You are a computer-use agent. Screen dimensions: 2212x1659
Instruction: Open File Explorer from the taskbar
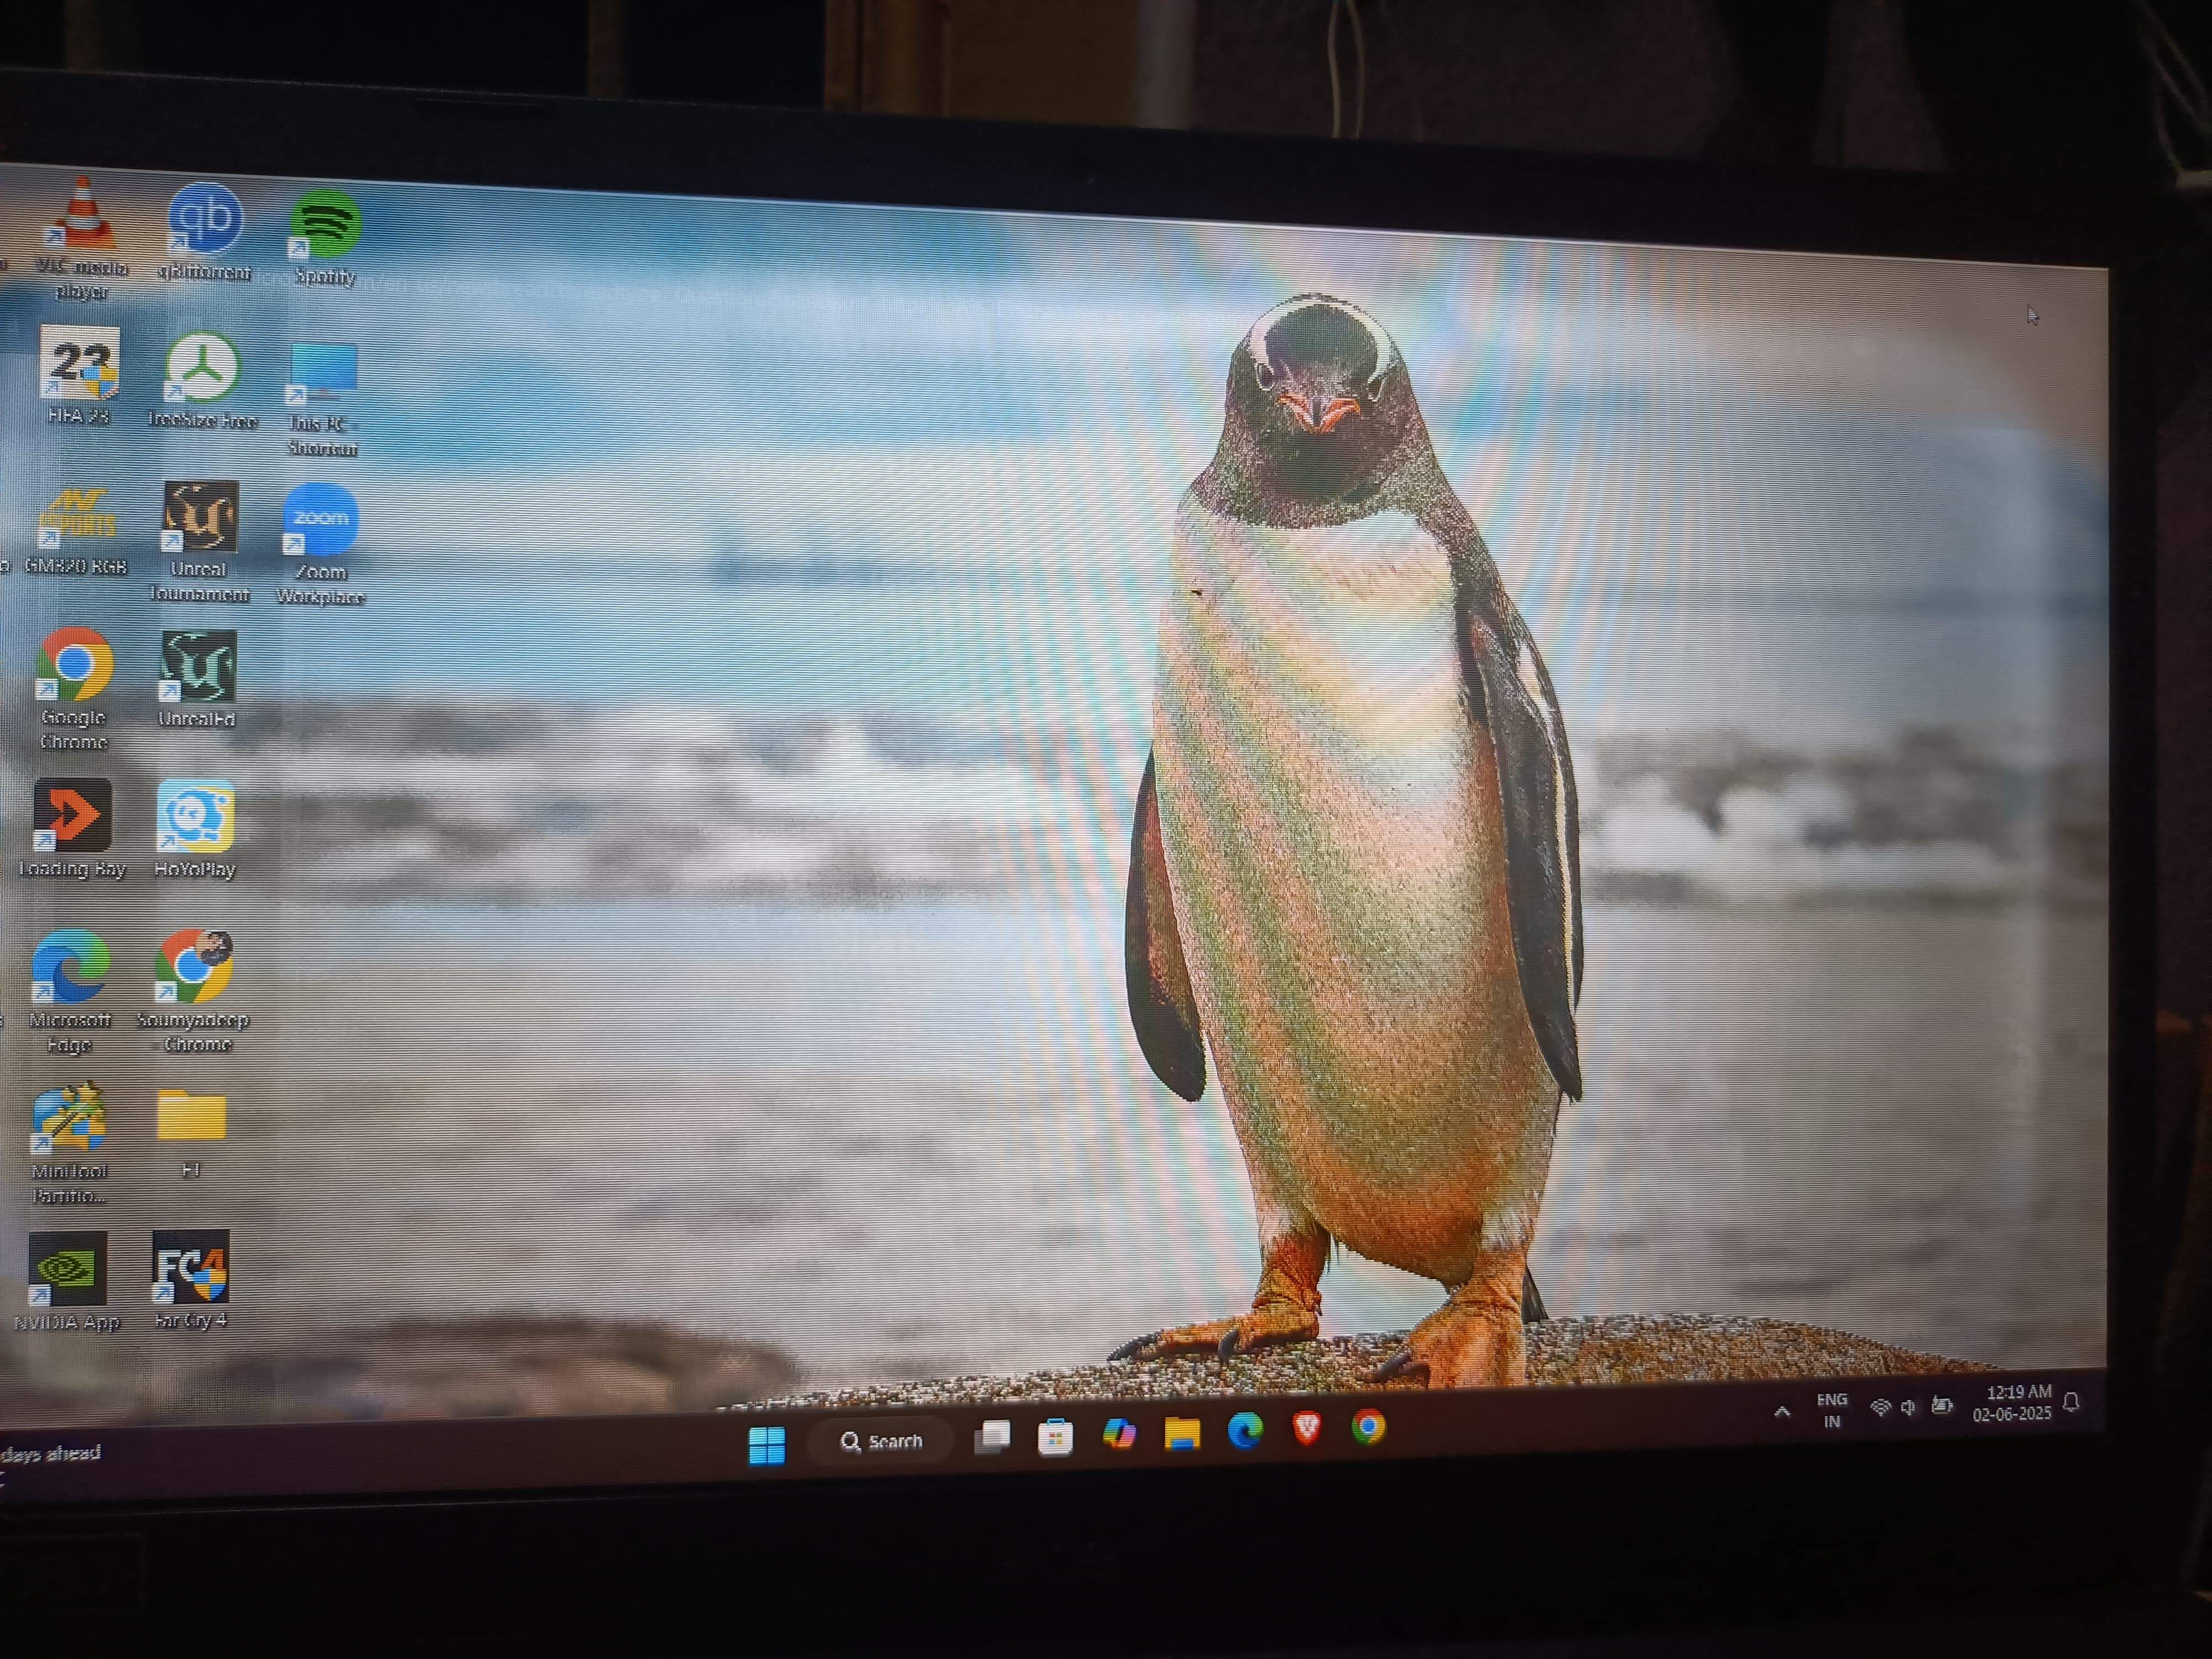point(1182,1433)
